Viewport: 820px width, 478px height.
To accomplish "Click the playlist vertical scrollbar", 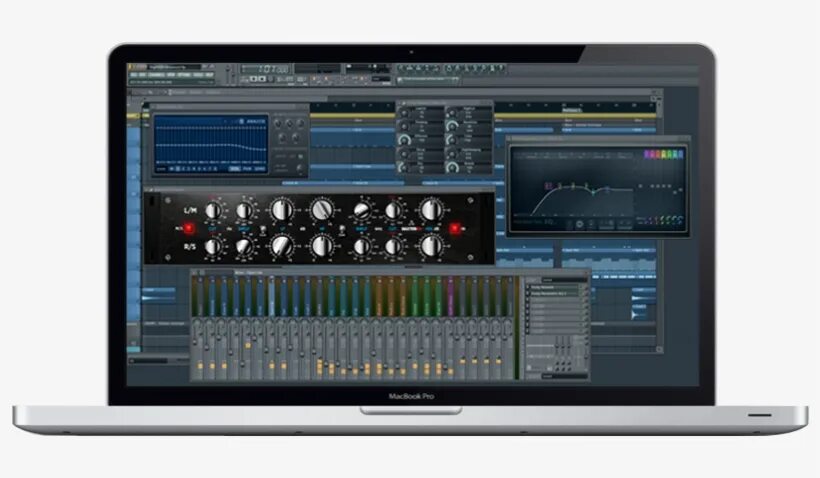I will 659,224.
